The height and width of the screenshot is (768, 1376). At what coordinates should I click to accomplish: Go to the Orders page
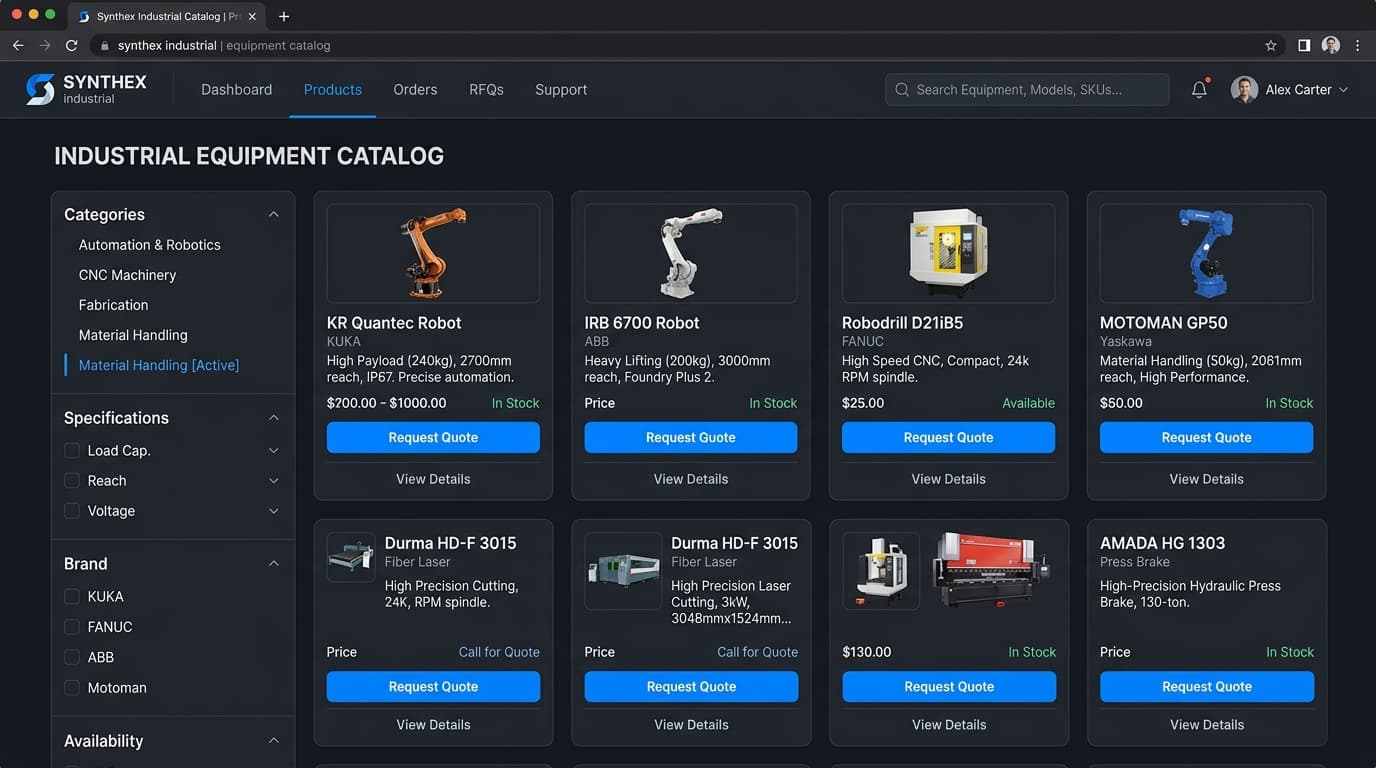[415, 90]
